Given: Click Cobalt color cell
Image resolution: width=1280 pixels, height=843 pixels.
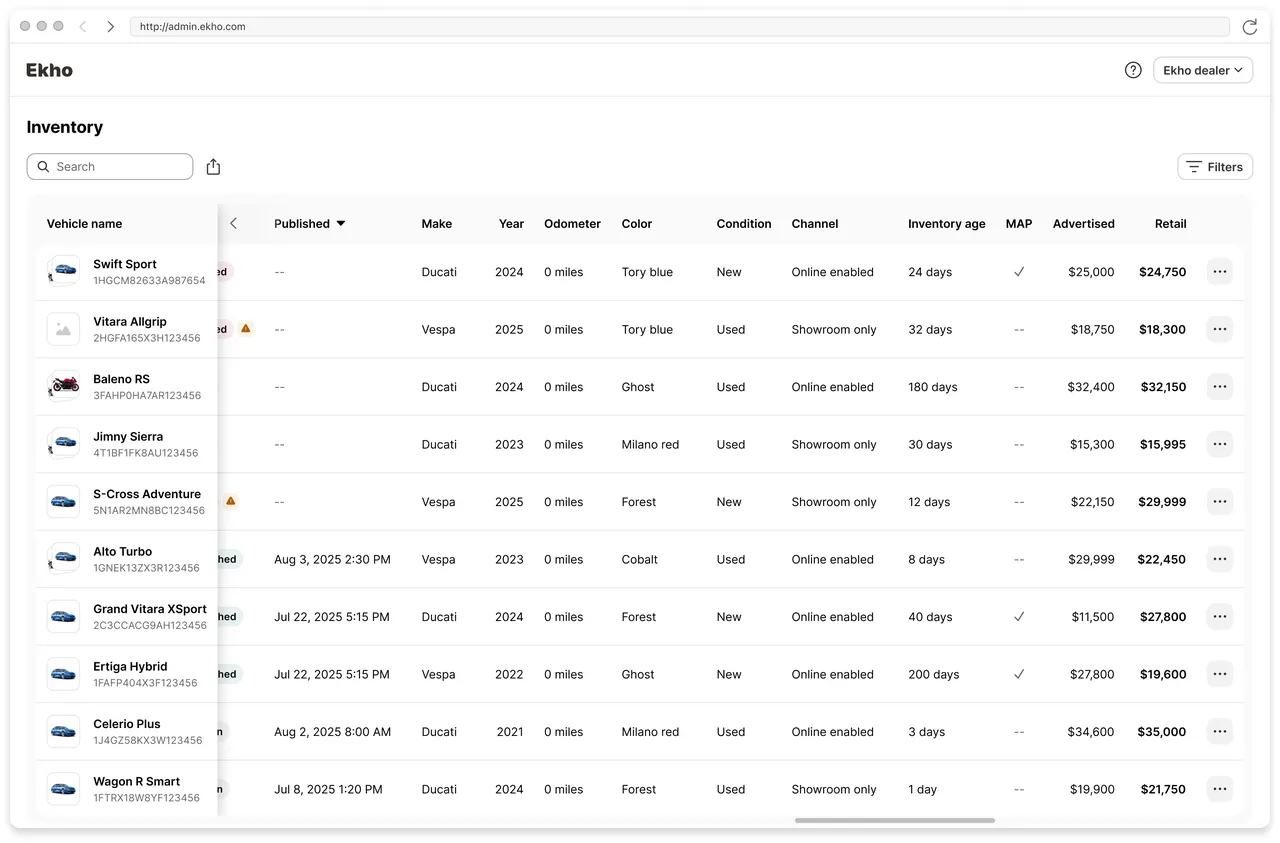Looking at the screenshot, I should click(x=640, y=559).
